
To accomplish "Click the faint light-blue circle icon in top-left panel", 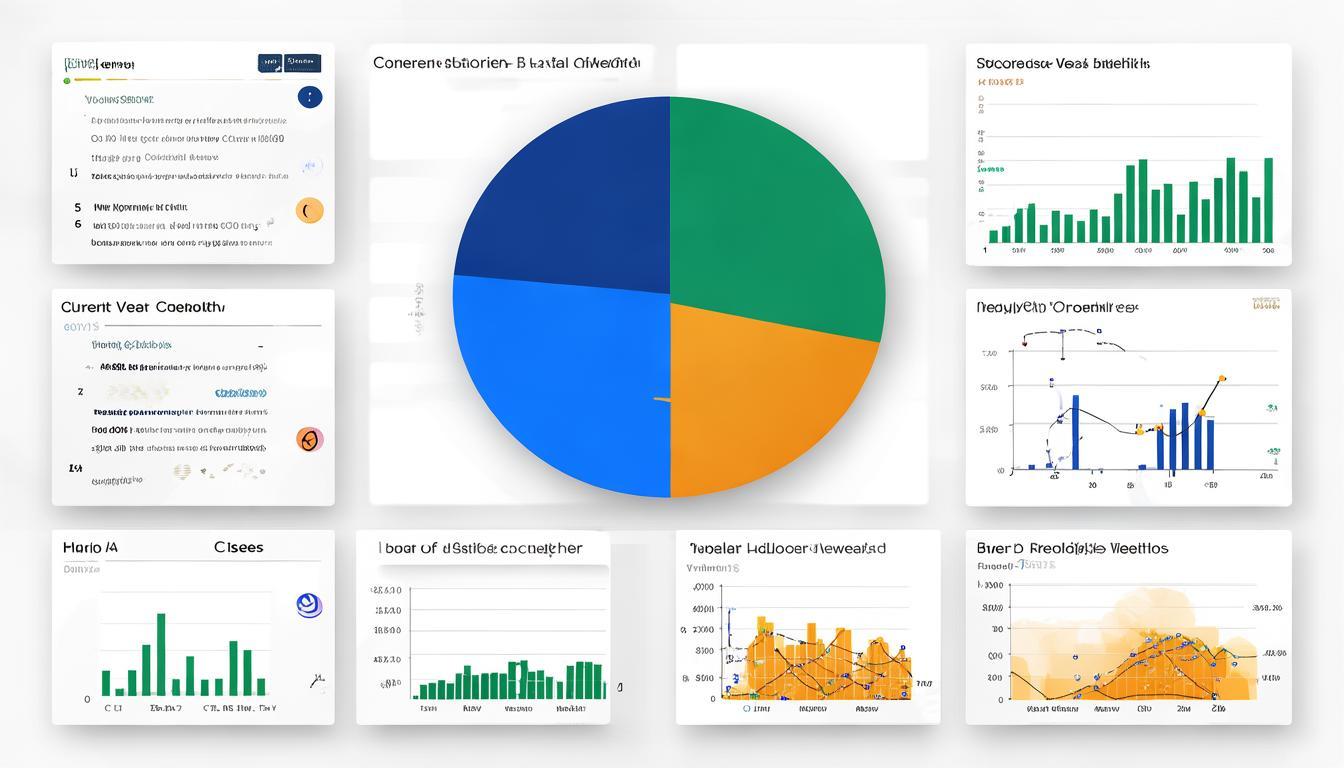I will point(312,166).
